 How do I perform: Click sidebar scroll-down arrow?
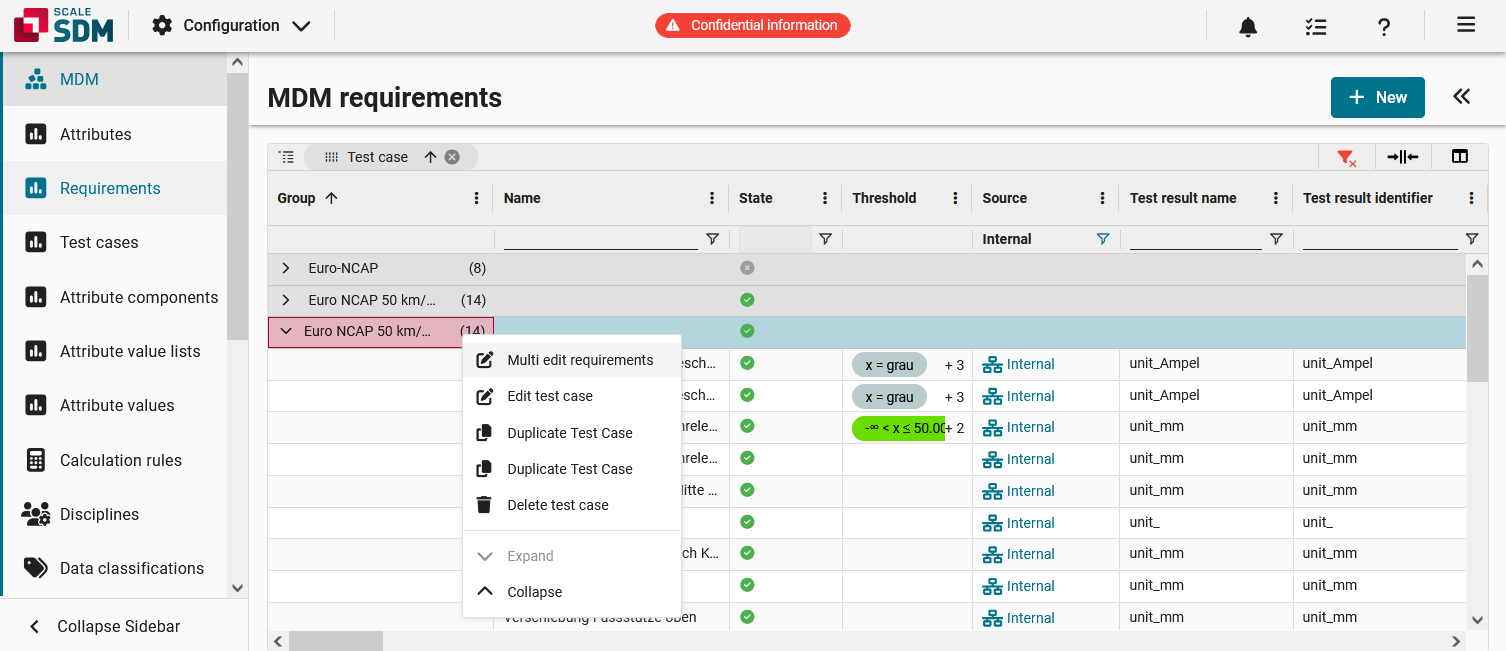(237, 588)
